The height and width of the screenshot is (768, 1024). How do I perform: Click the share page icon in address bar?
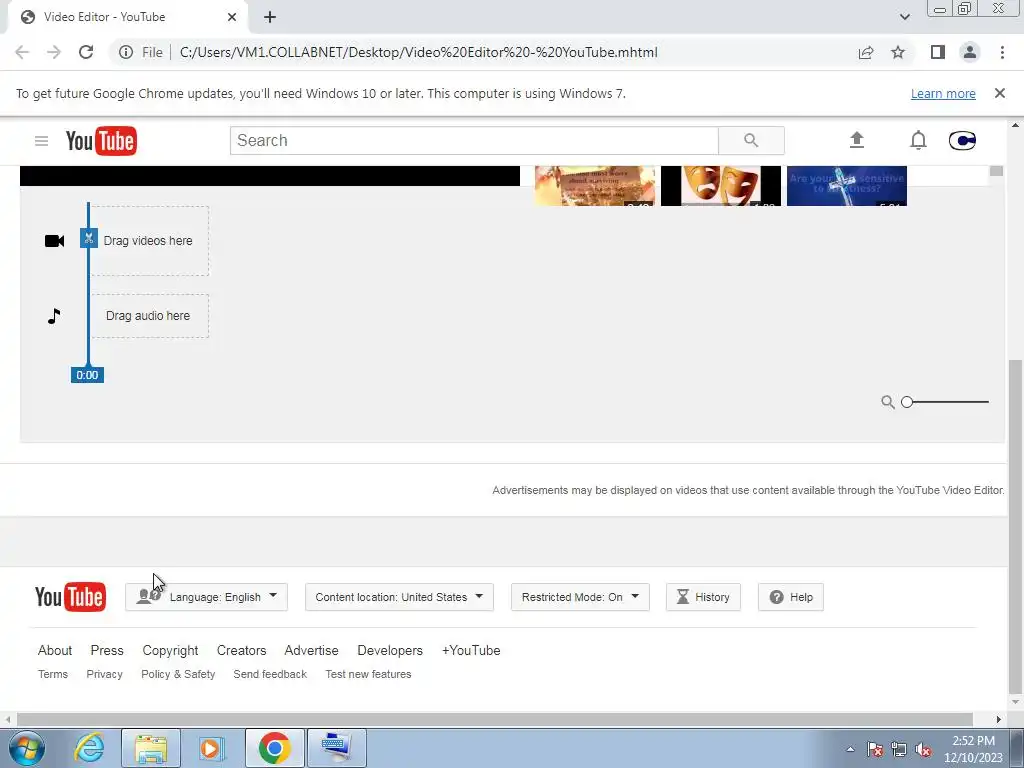click(x=866, y=52)
